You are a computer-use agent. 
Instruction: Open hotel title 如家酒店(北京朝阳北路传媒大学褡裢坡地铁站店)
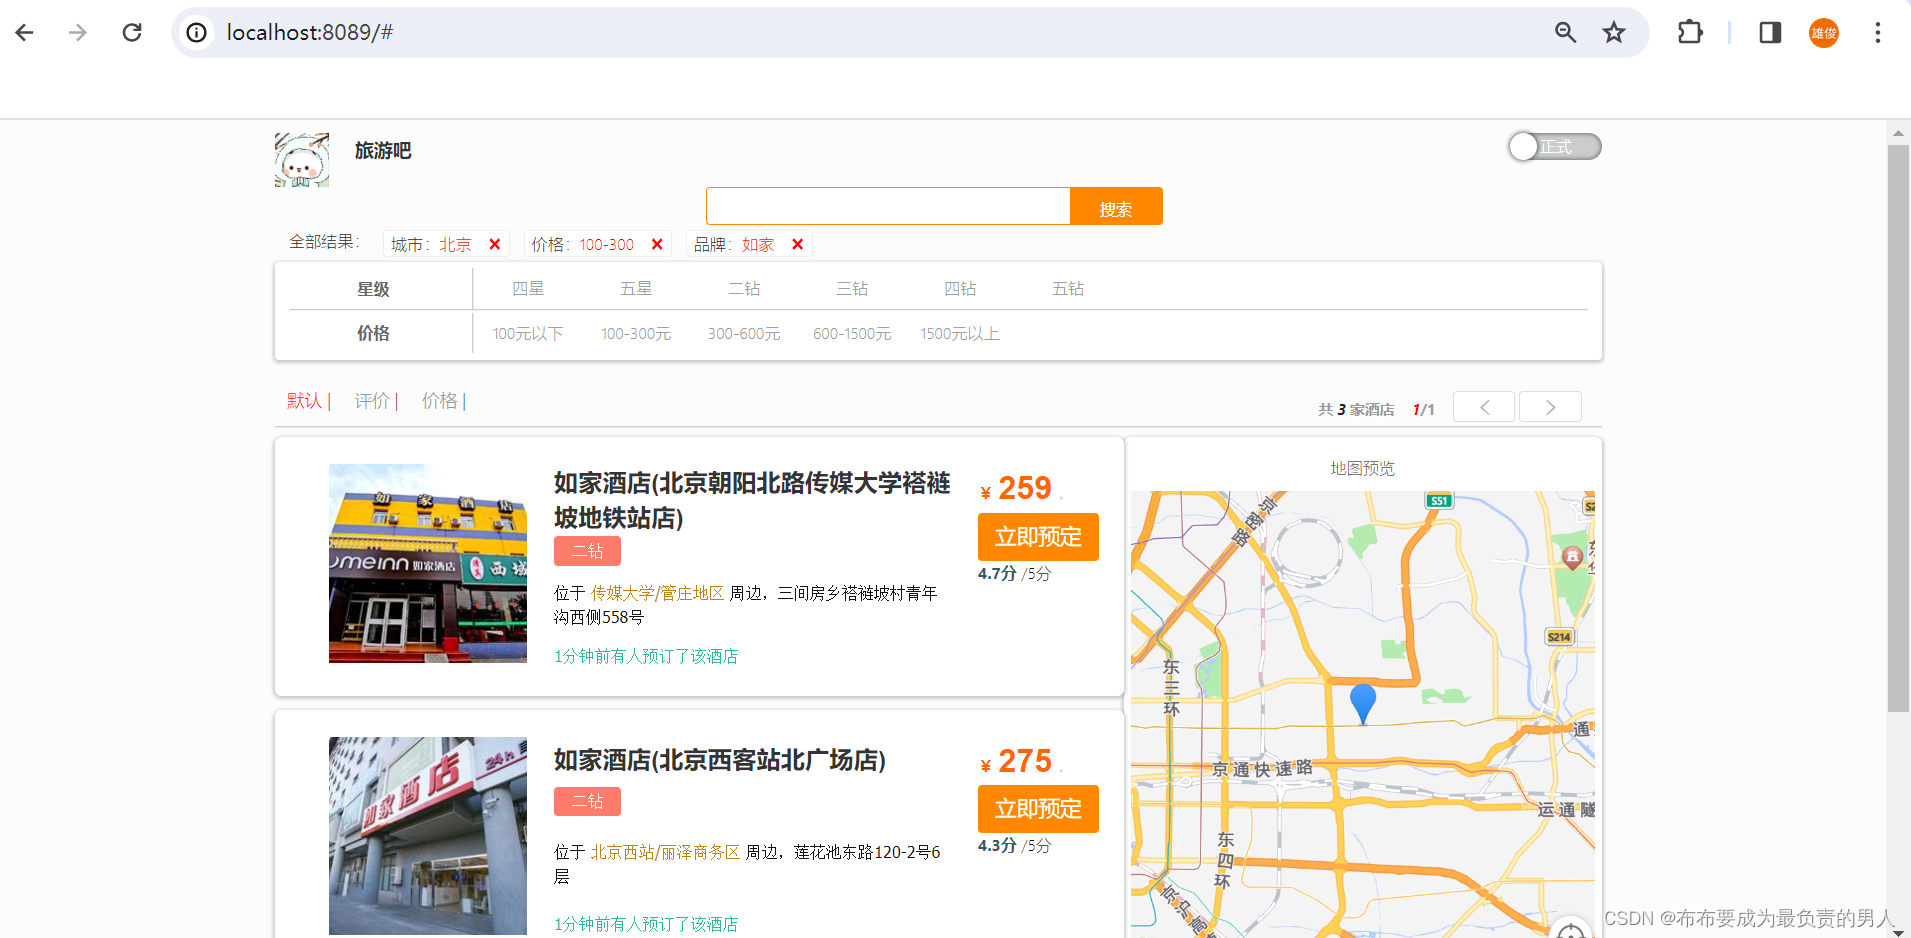pos(752,500)
